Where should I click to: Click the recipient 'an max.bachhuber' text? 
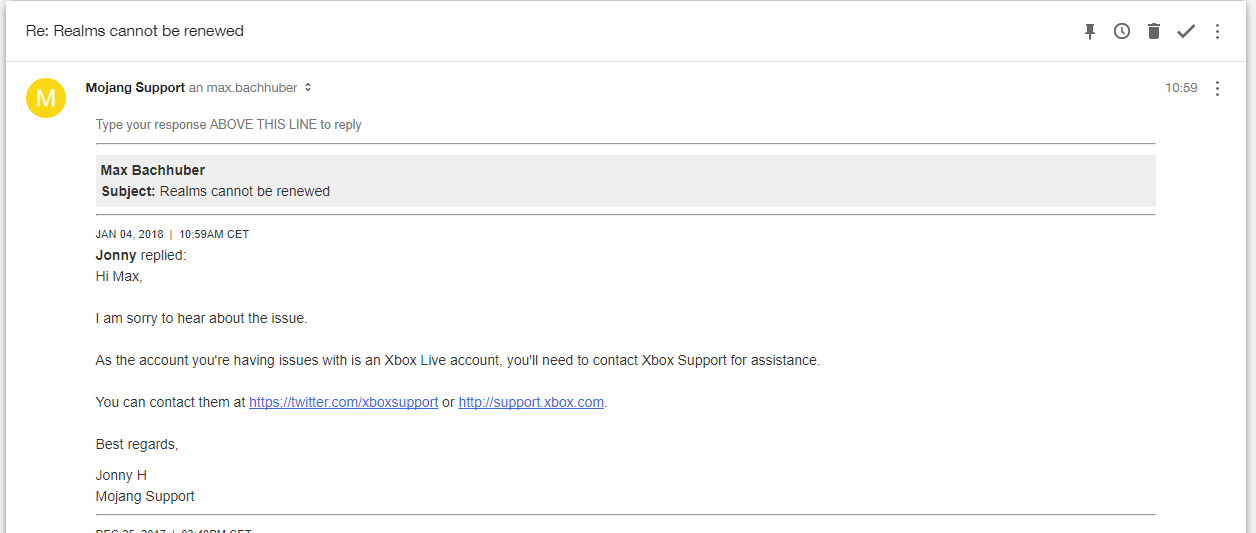click(243, 88)
